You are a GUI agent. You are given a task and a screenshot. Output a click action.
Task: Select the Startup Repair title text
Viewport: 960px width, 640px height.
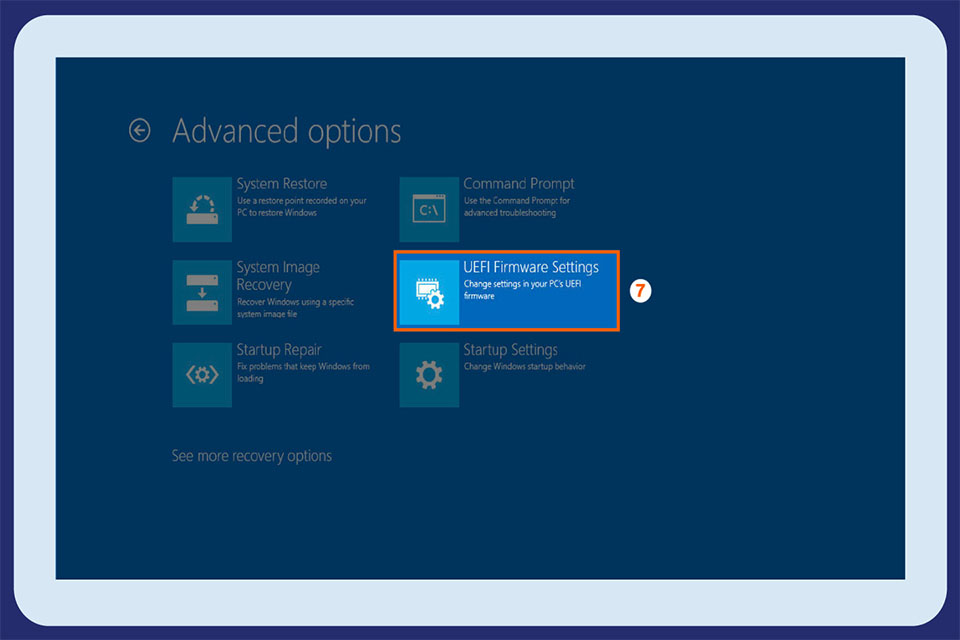[279, 350]
